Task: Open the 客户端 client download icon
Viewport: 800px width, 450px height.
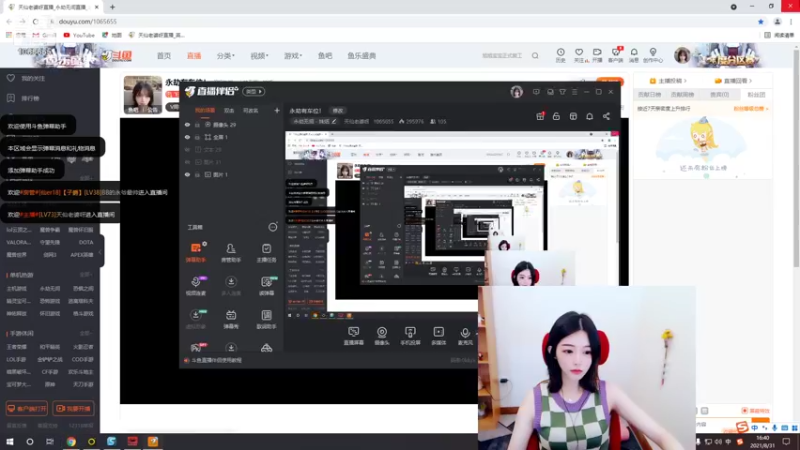Action: (x=615, y=55)
